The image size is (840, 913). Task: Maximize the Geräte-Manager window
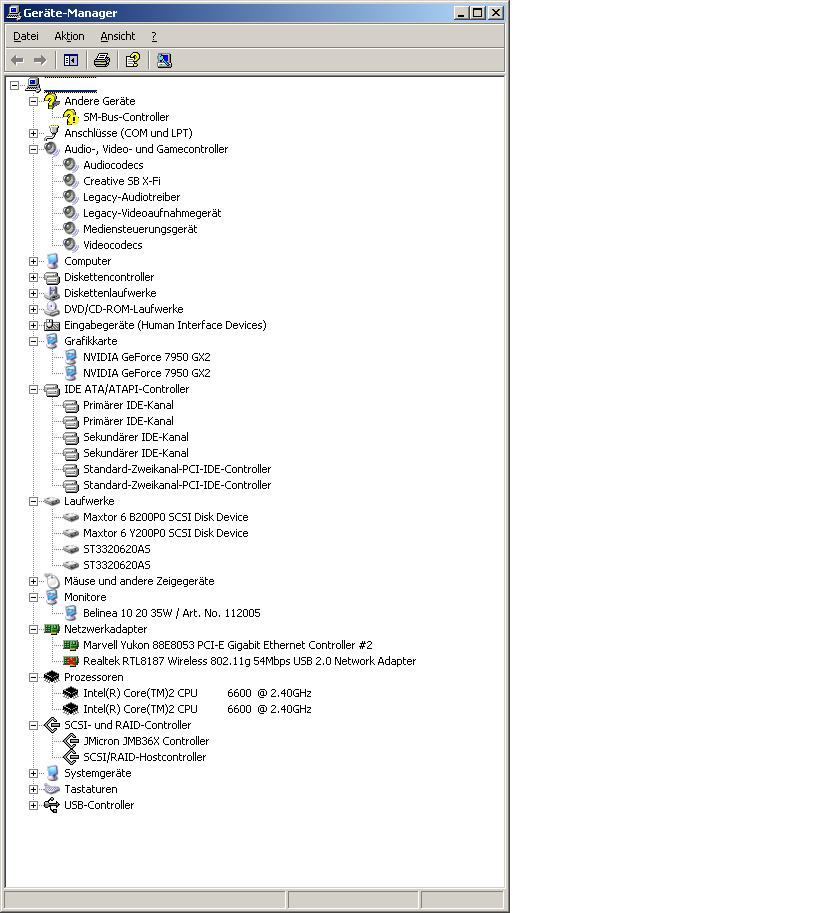(x=477, y=12)
